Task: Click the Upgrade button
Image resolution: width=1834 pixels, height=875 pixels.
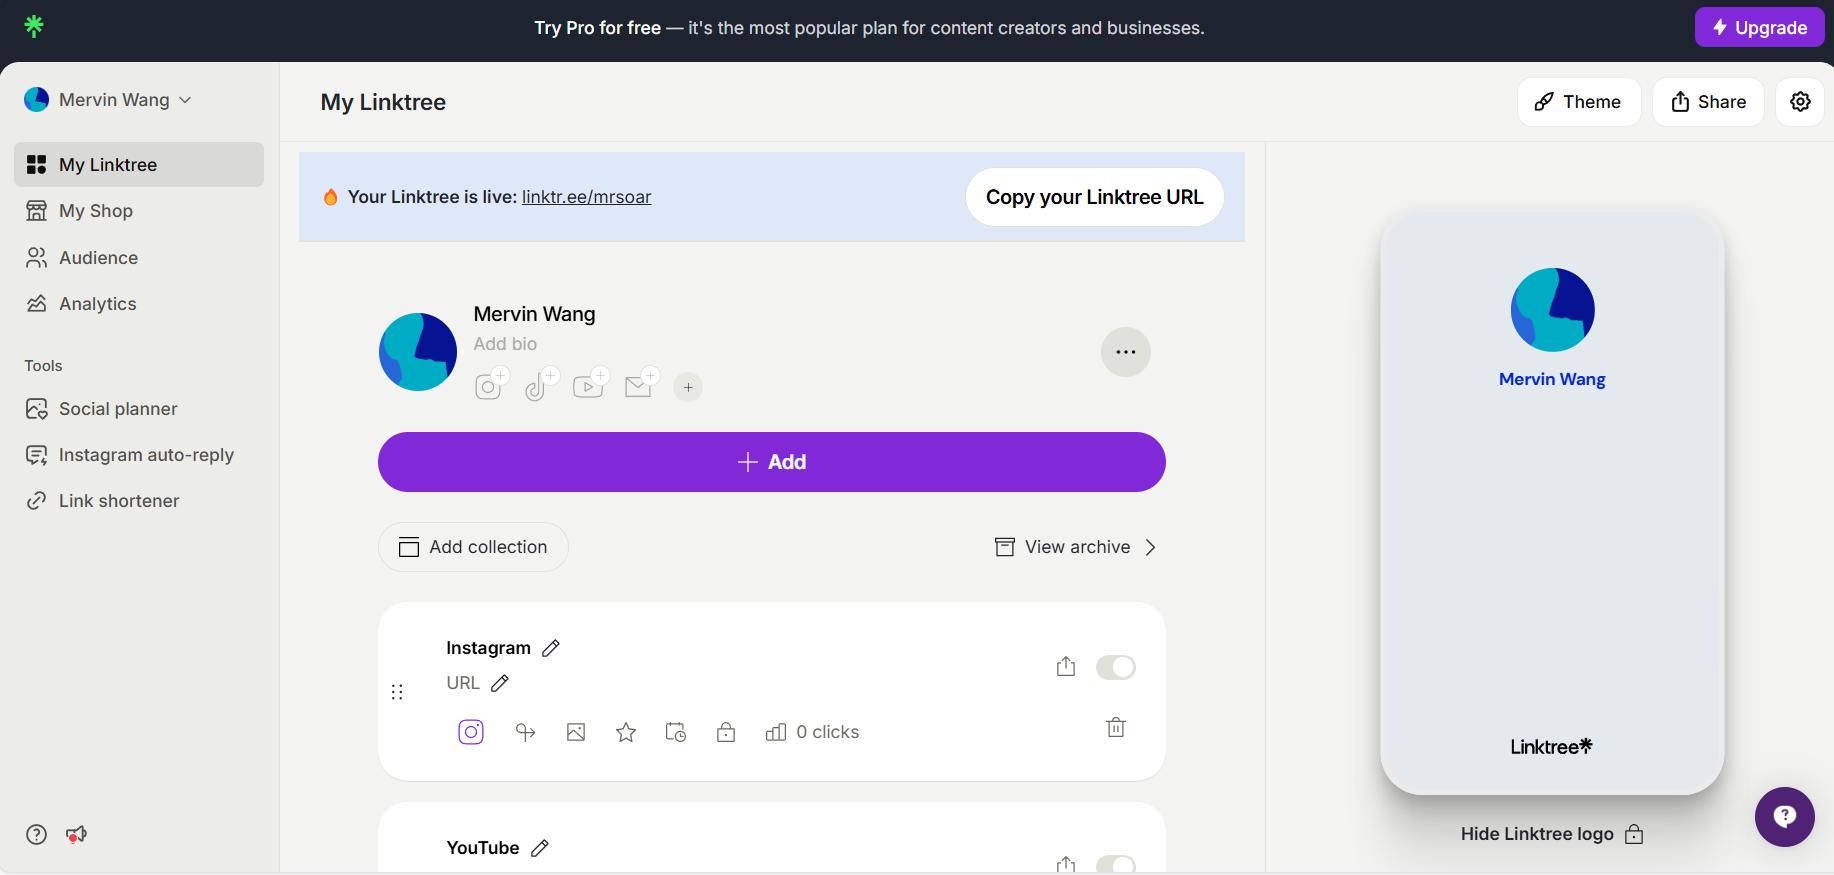Action: 1760,27
